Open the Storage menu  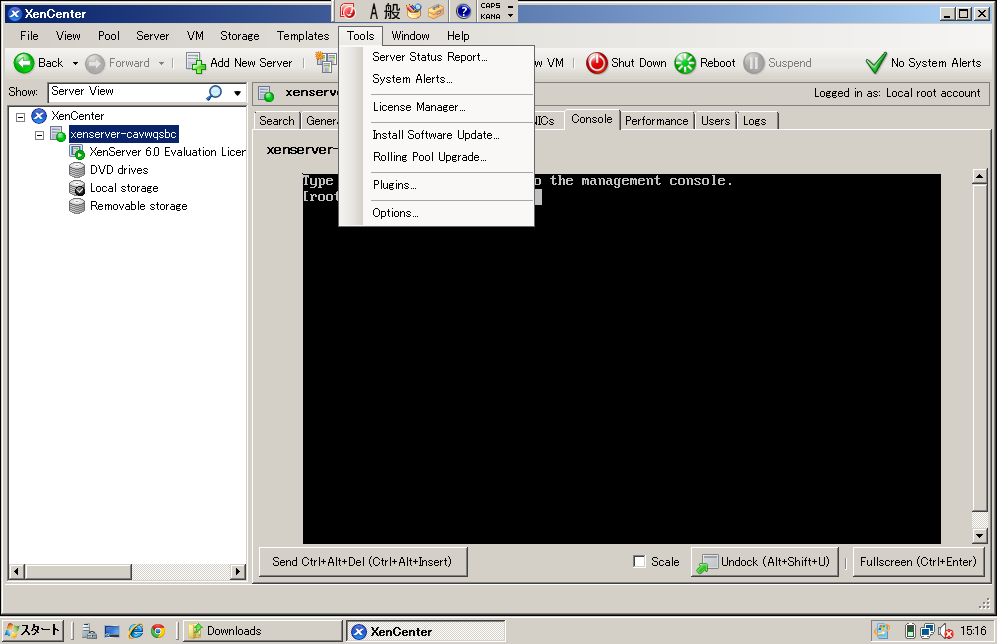click(240, 36)
